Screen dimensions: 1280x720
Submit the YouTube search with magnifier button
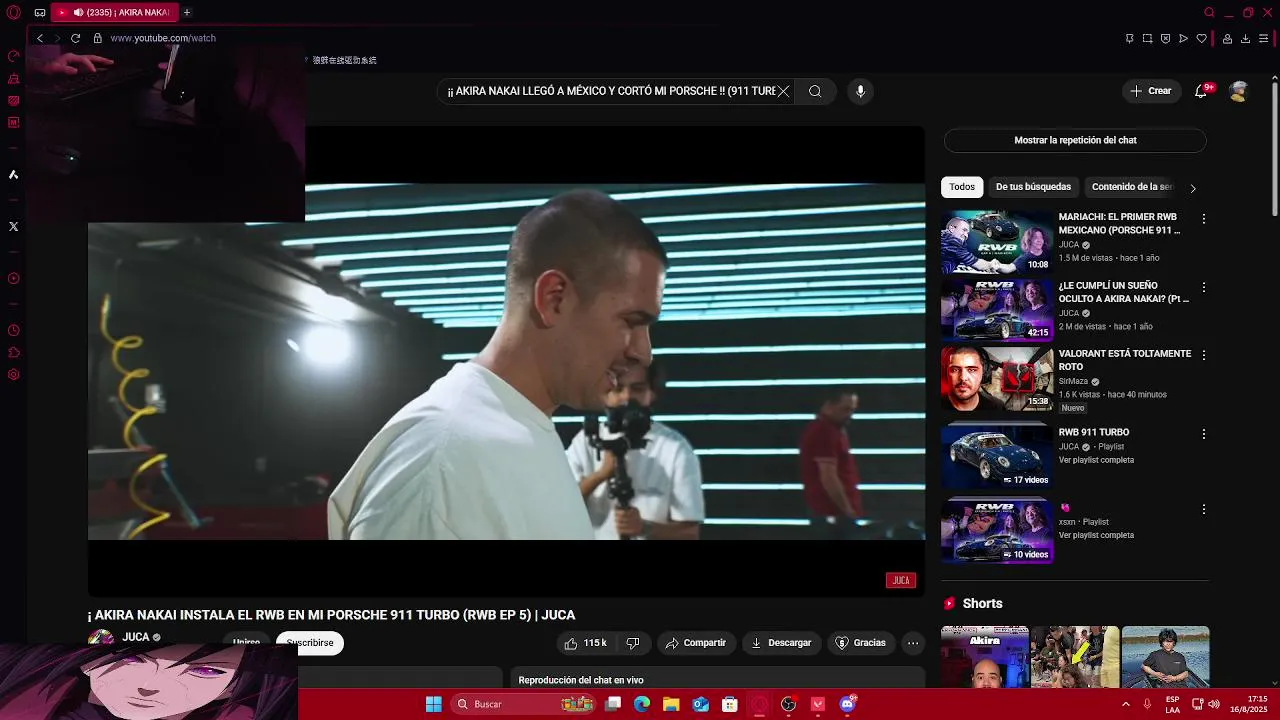coord(815,91)
